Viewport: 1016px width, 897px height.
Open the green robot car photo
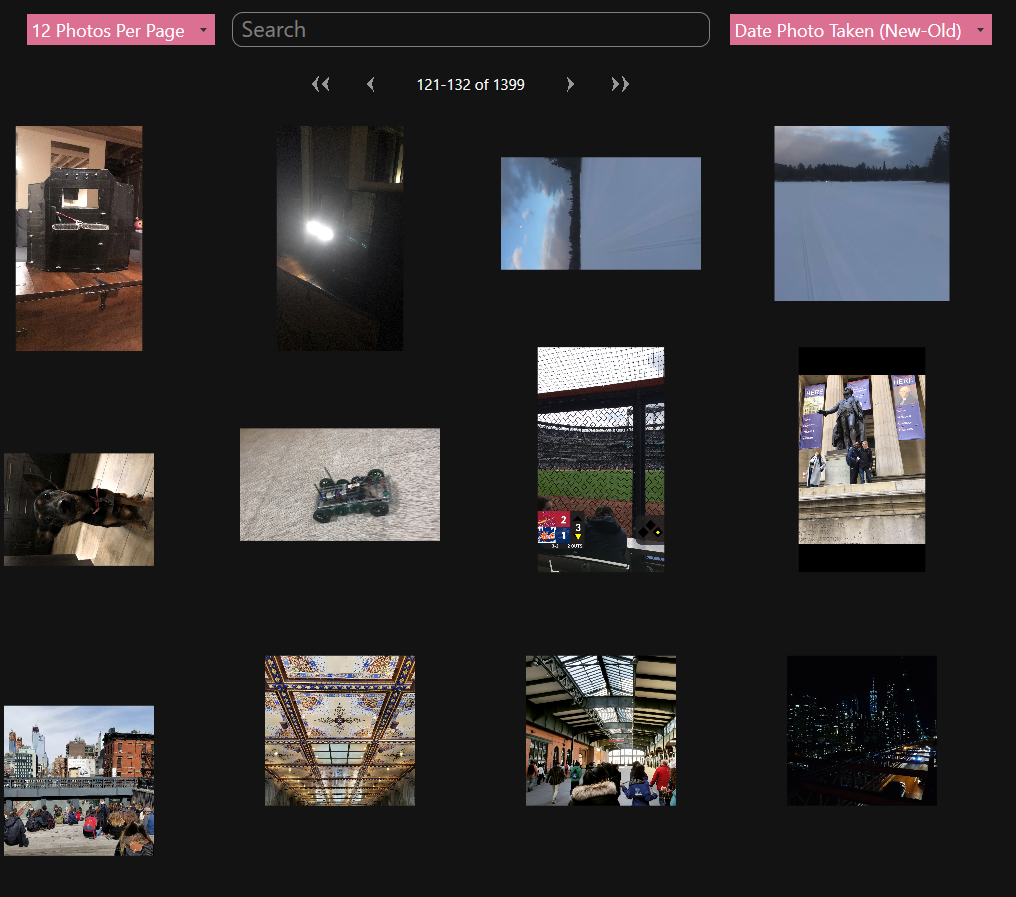coord(340,484)
